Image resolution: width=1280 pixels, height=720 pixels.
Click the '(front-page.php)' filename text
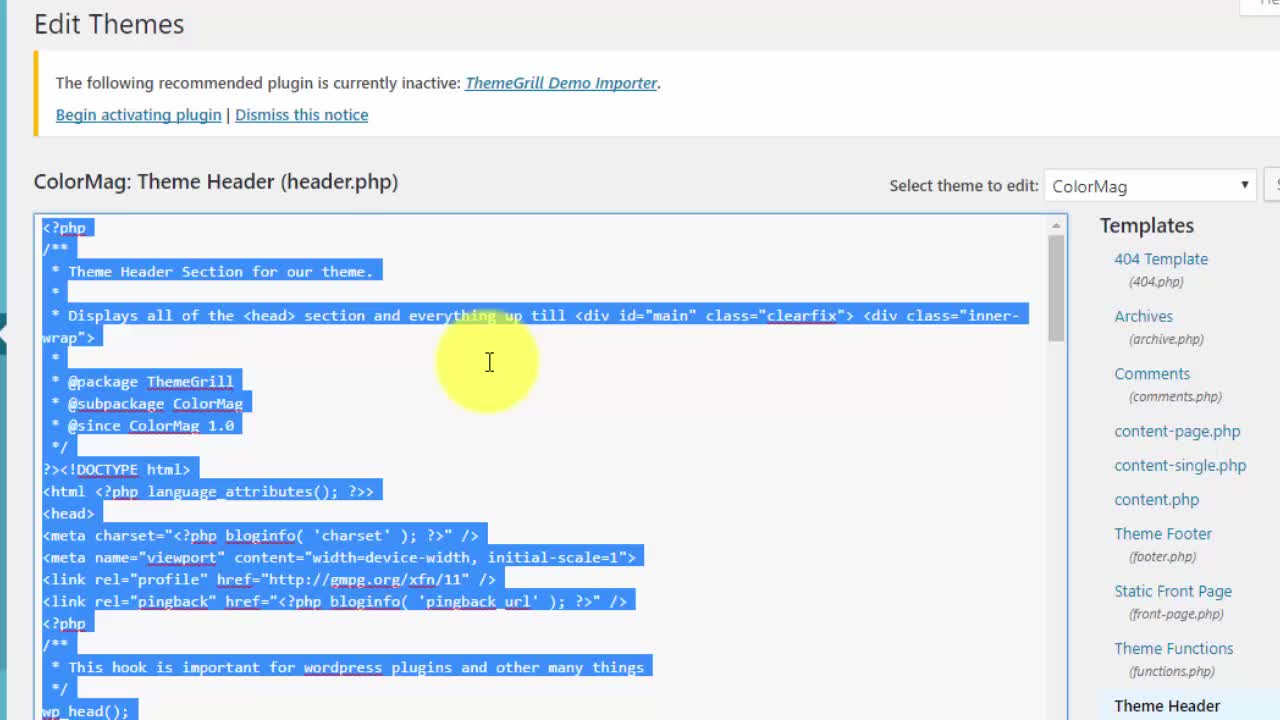coord(1176,614)
